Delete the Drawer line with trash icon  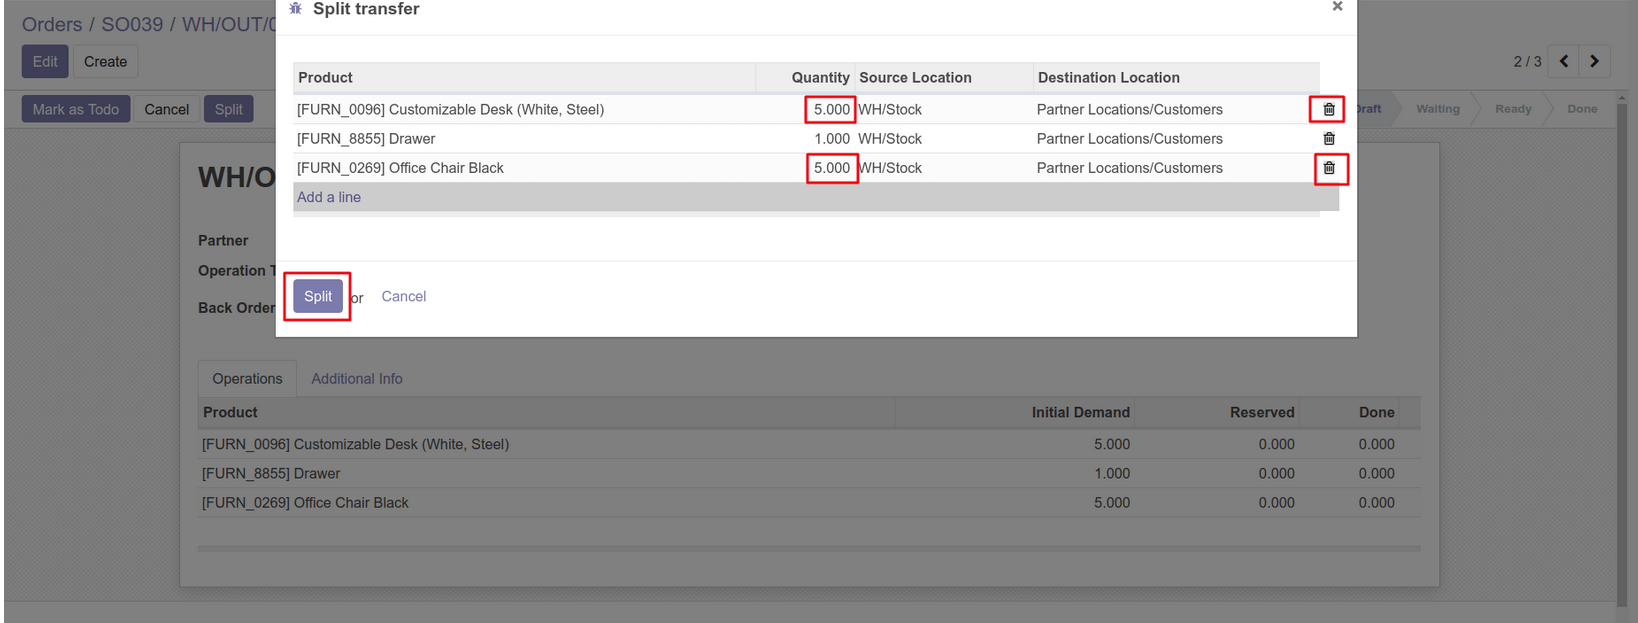coord(1328,139)
